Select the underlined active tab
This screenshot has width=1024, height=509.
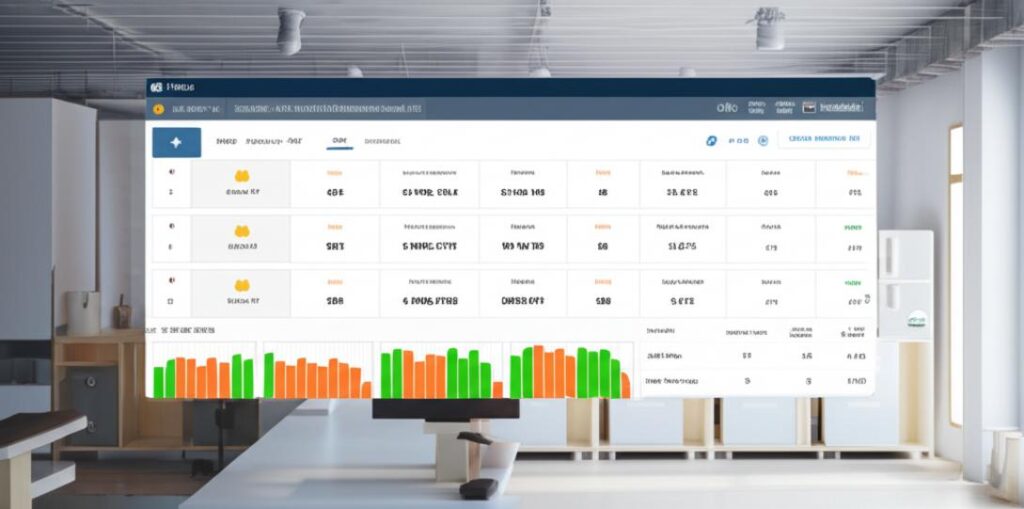pos(339,142)
